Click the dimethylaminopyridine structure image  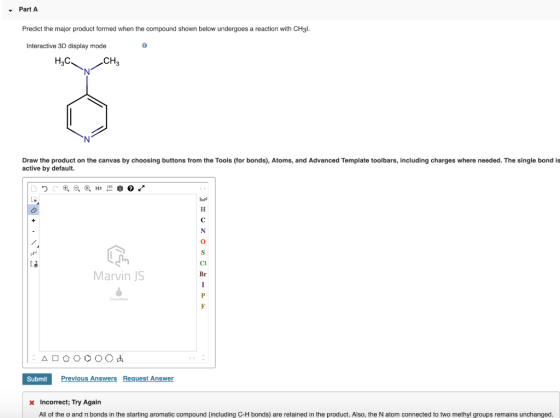[x=87, y=99]
